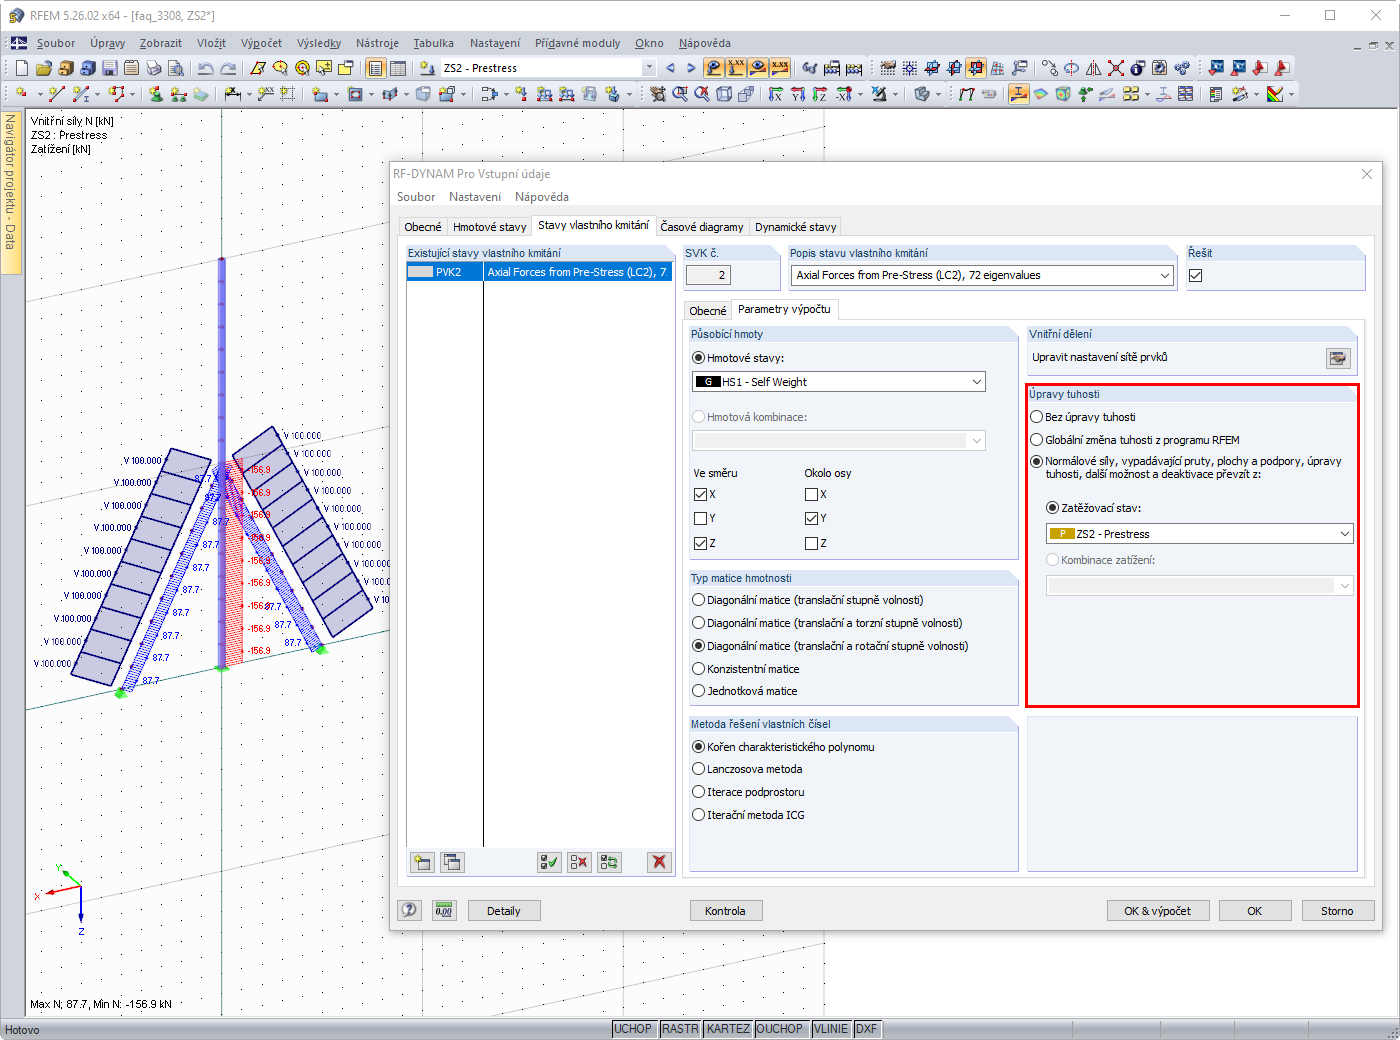Click the Detaily button
Screen dimensions: 1400x1040
tap(504, 911)
